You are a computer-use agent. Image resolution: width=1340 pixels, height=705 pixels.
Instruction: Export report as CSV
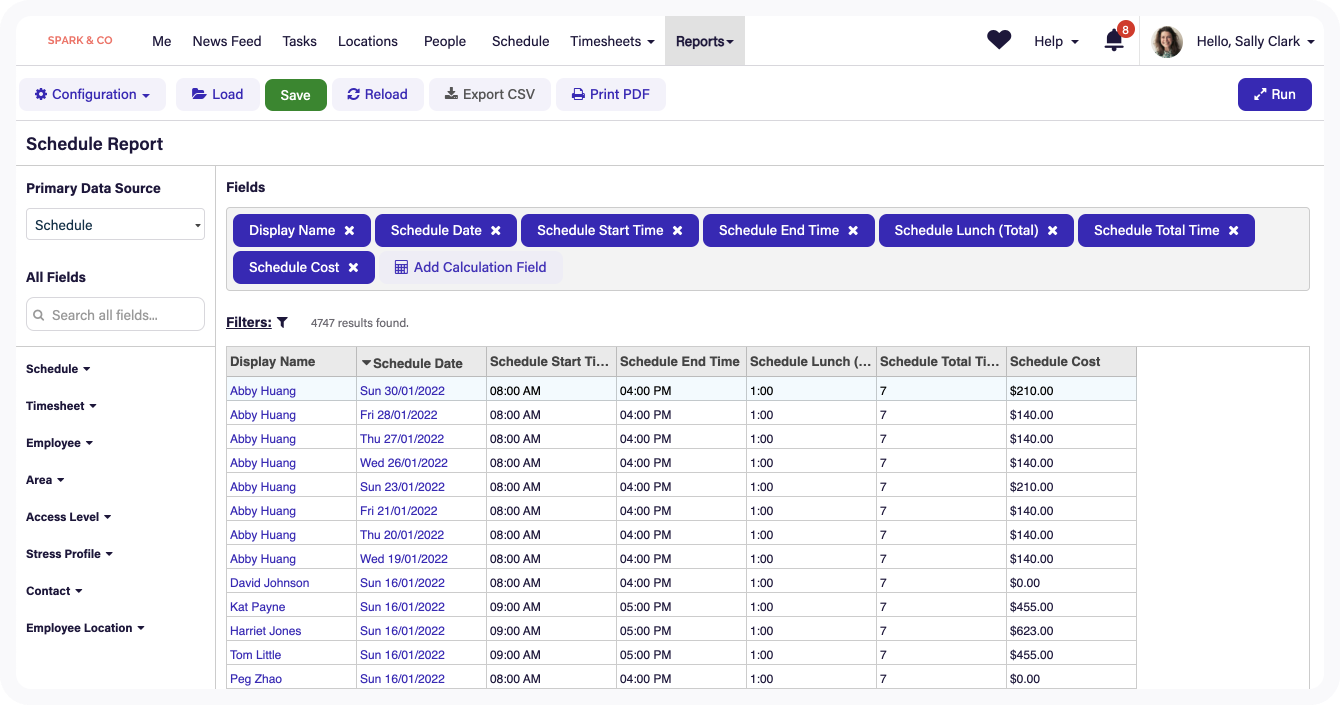pos(489,94)
